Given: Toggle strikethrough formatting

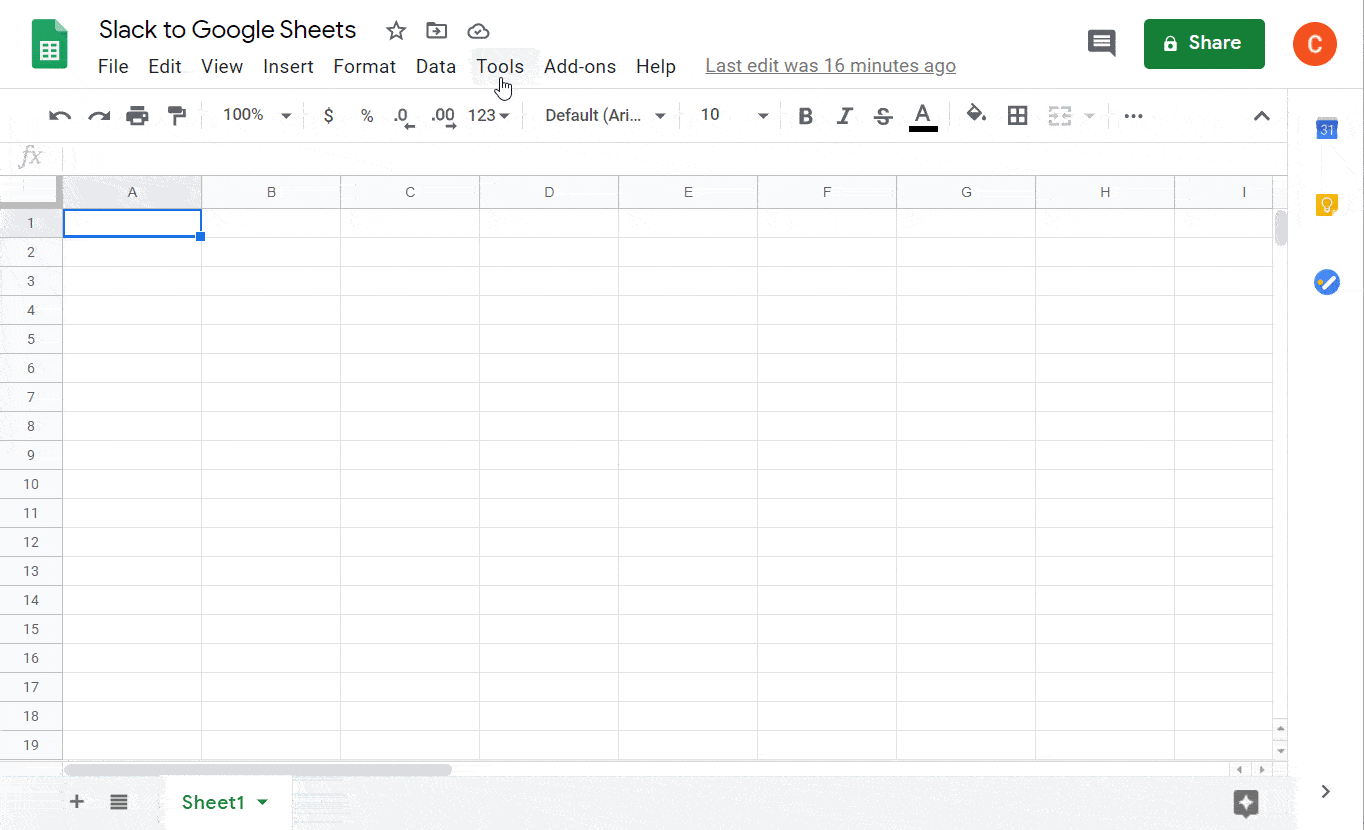Looking at the screenshot, I should [x=882, y=116].
